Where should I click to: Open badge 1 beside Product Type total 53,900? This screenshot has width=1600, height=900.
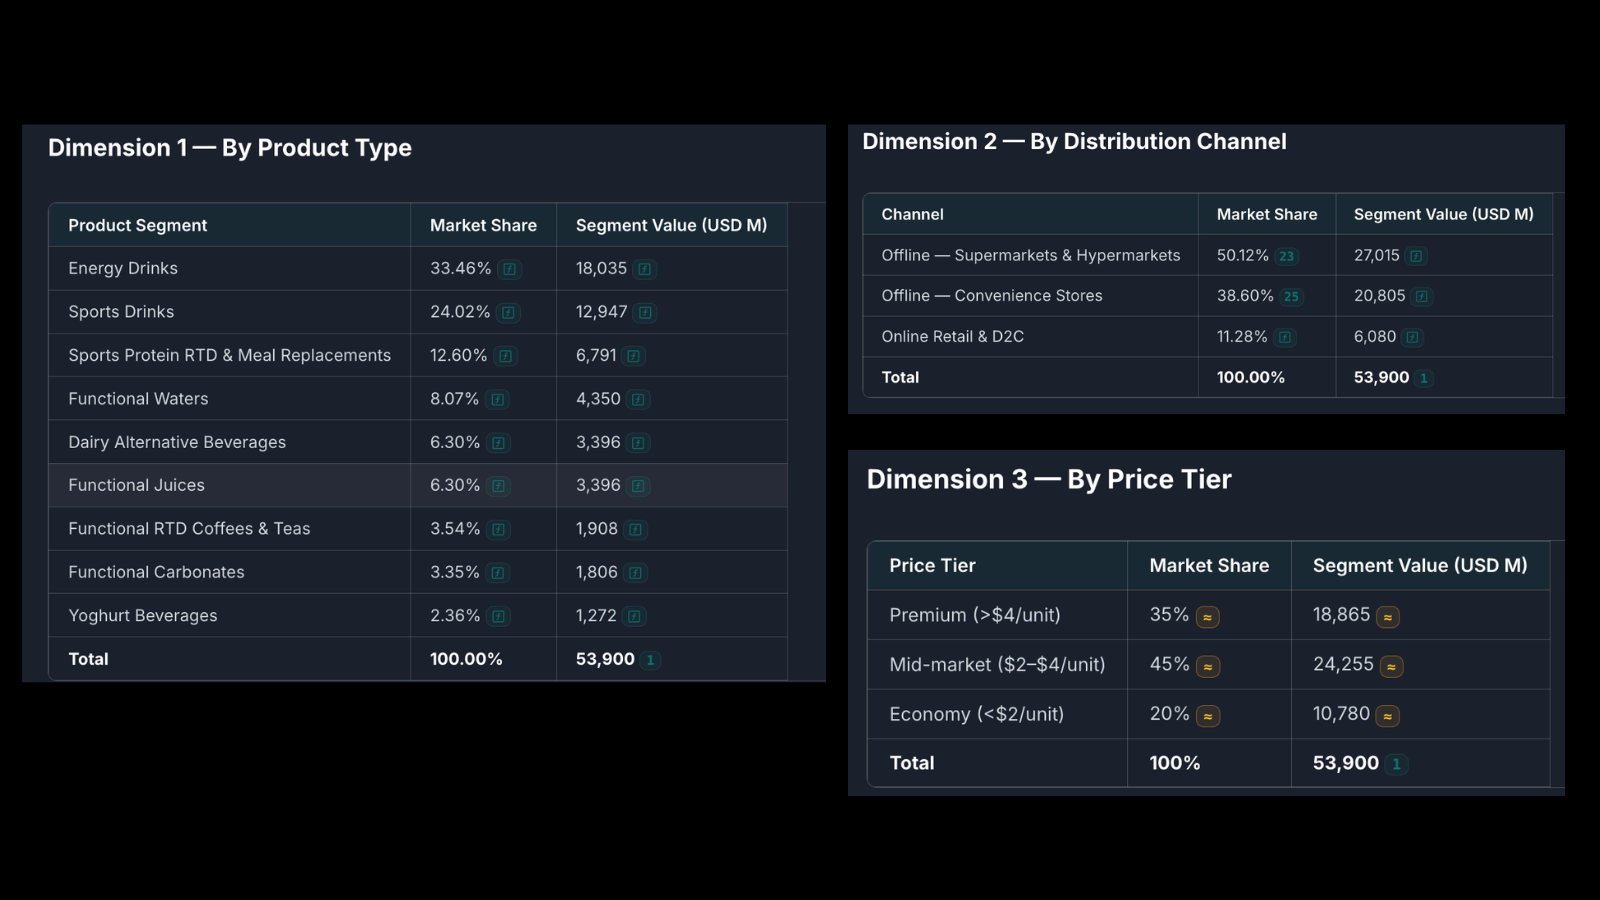tap(650, 660)
